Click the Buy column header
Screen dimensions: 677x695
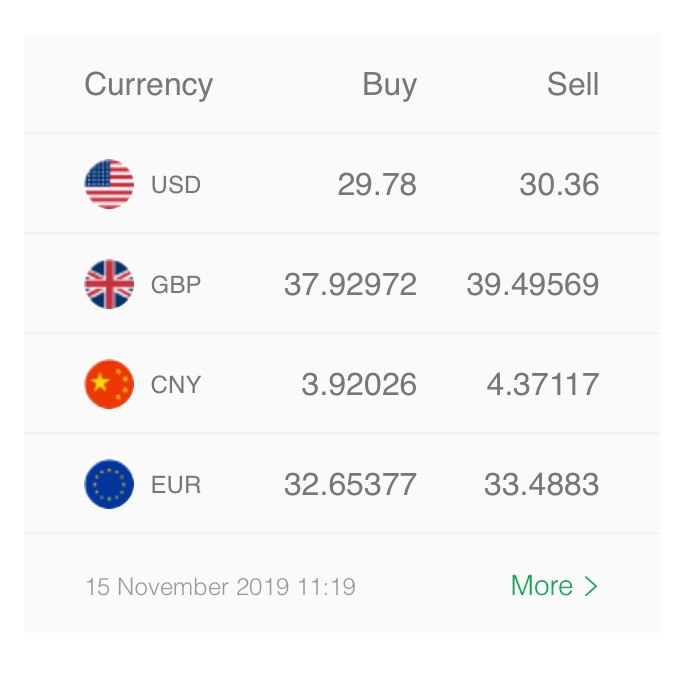[390, 85]
